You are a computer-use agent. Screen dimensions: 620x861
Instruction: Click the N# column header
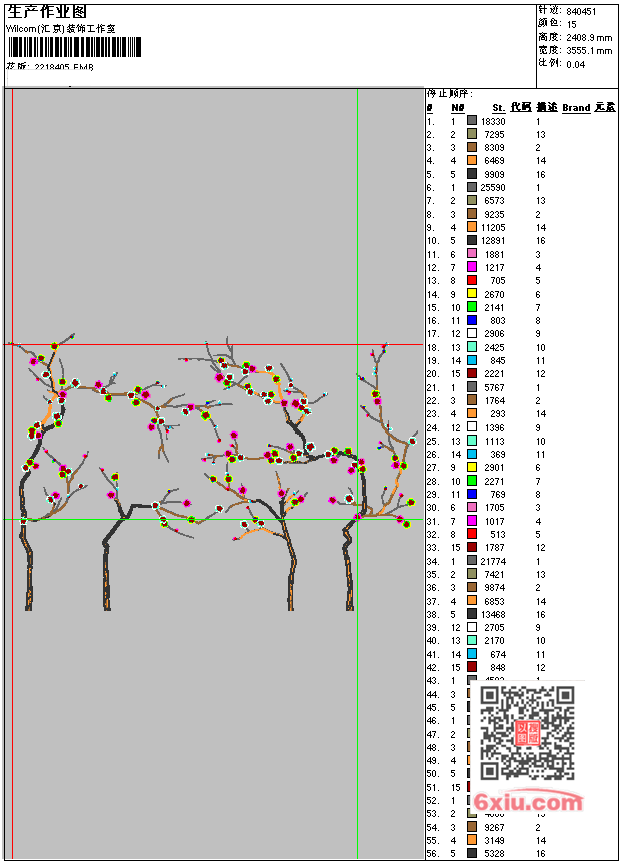(x=458, y=107)
